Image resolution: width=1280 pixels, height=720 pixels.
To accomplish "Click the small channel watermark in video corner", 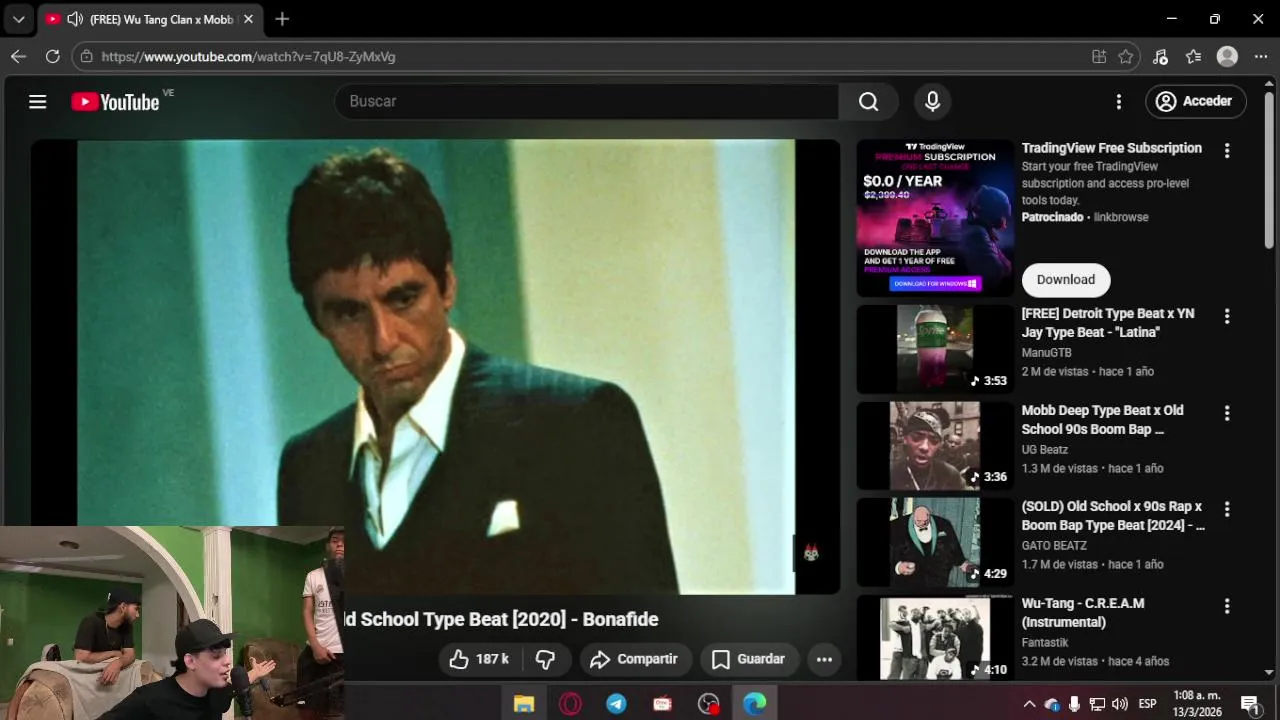I will tap(810, 552).
